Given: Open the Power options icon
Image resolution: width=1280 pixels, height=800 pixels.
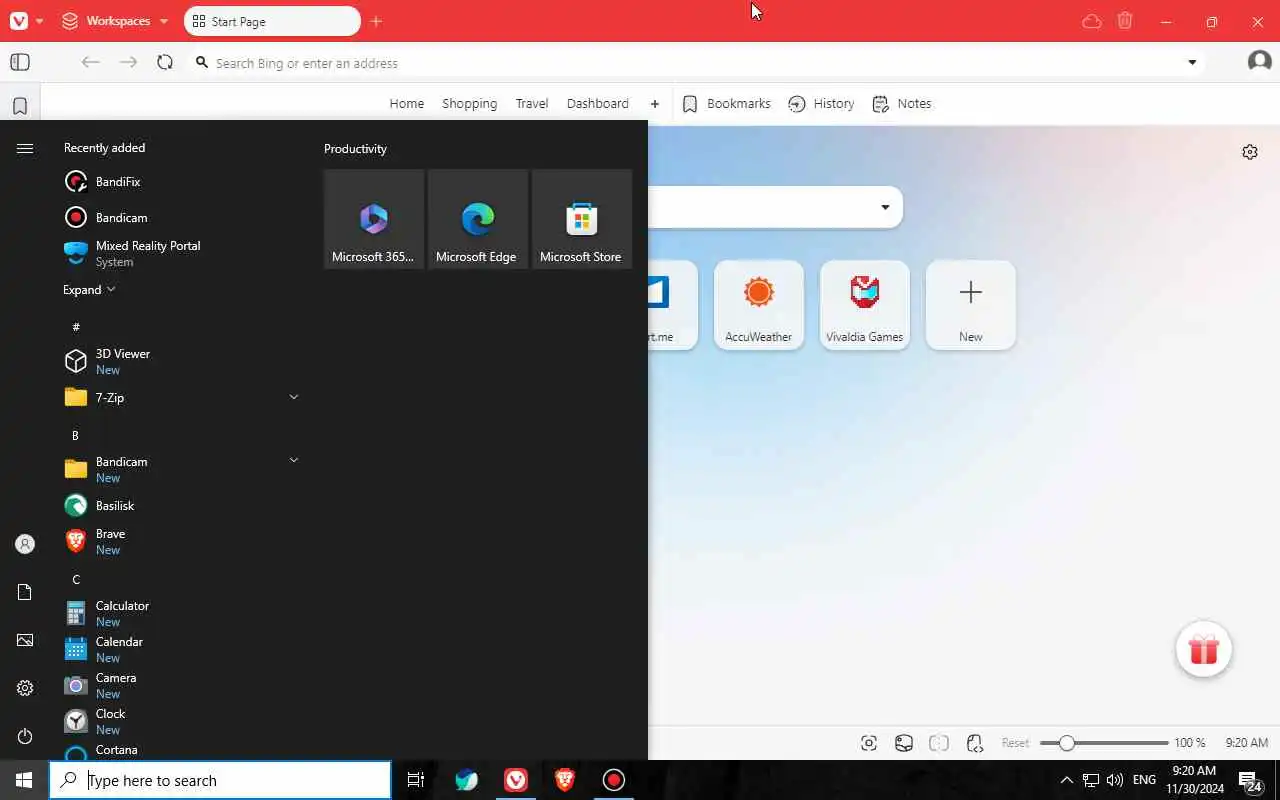Looking at the screenshot, I should pos(25,736).
